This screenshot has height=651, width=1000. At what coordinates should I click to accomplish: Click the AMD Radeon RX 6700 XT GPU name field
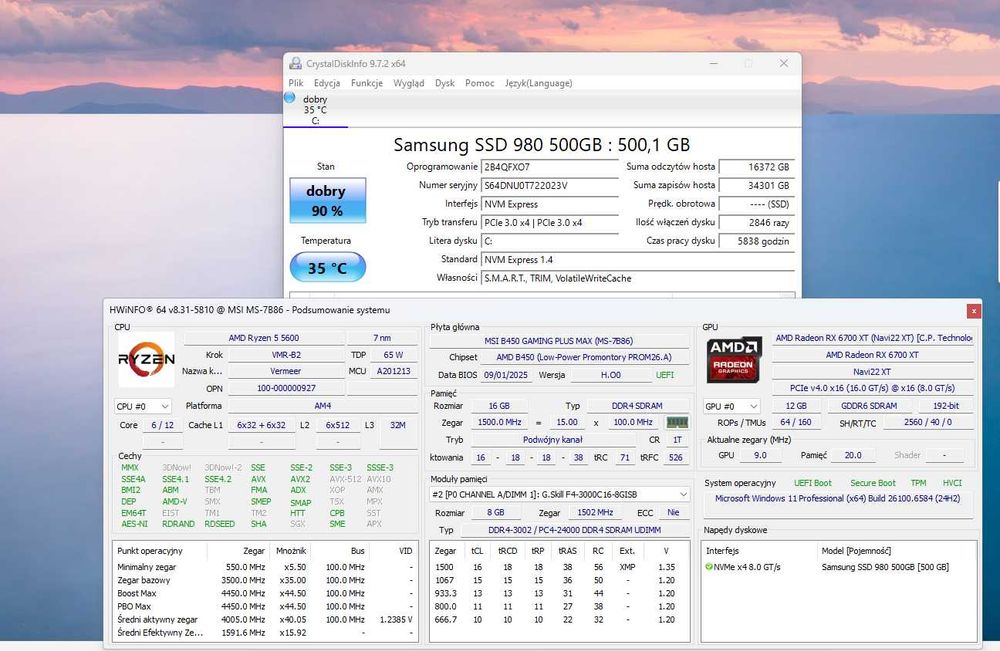click(872, 355)
